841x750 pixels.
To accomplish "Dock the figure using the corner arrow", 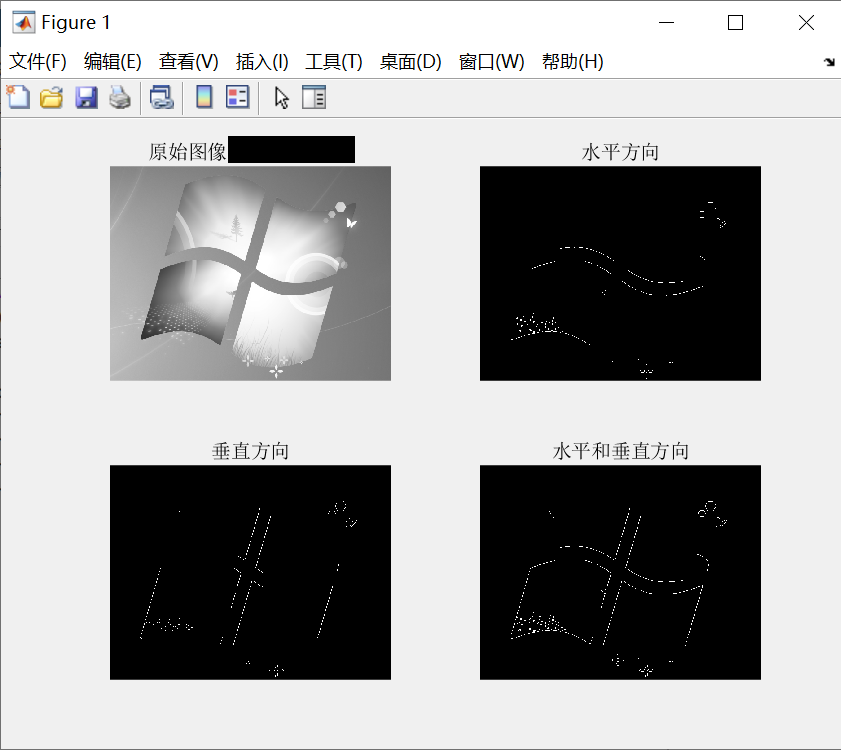I will click(x=829, y=62).
